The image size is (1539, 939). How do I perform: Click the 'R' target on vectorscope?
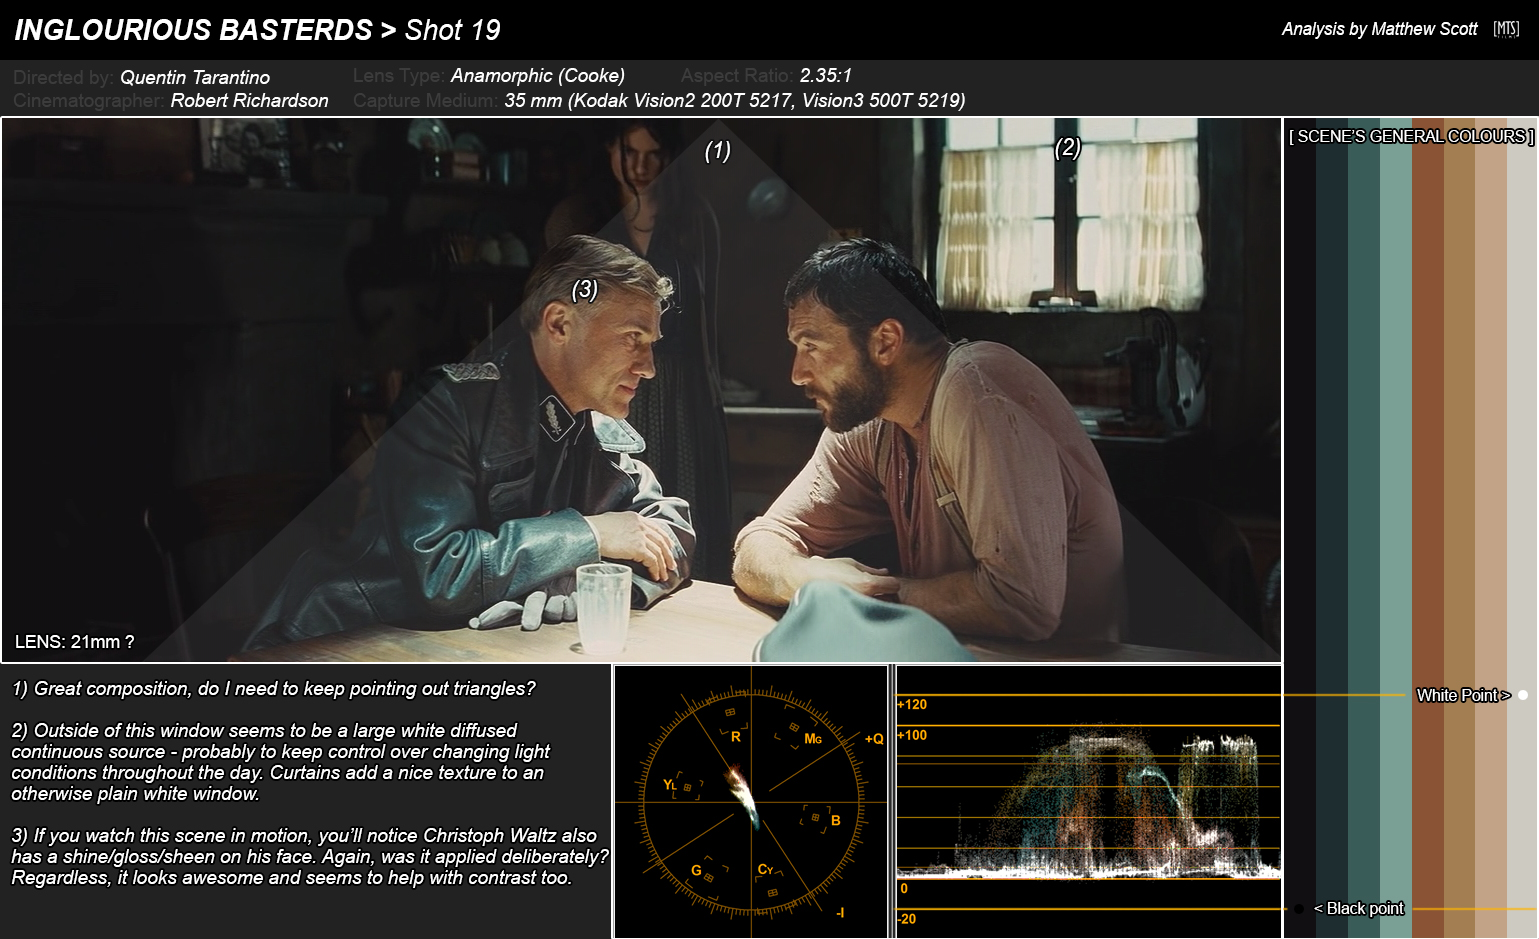tap(735, 737)
